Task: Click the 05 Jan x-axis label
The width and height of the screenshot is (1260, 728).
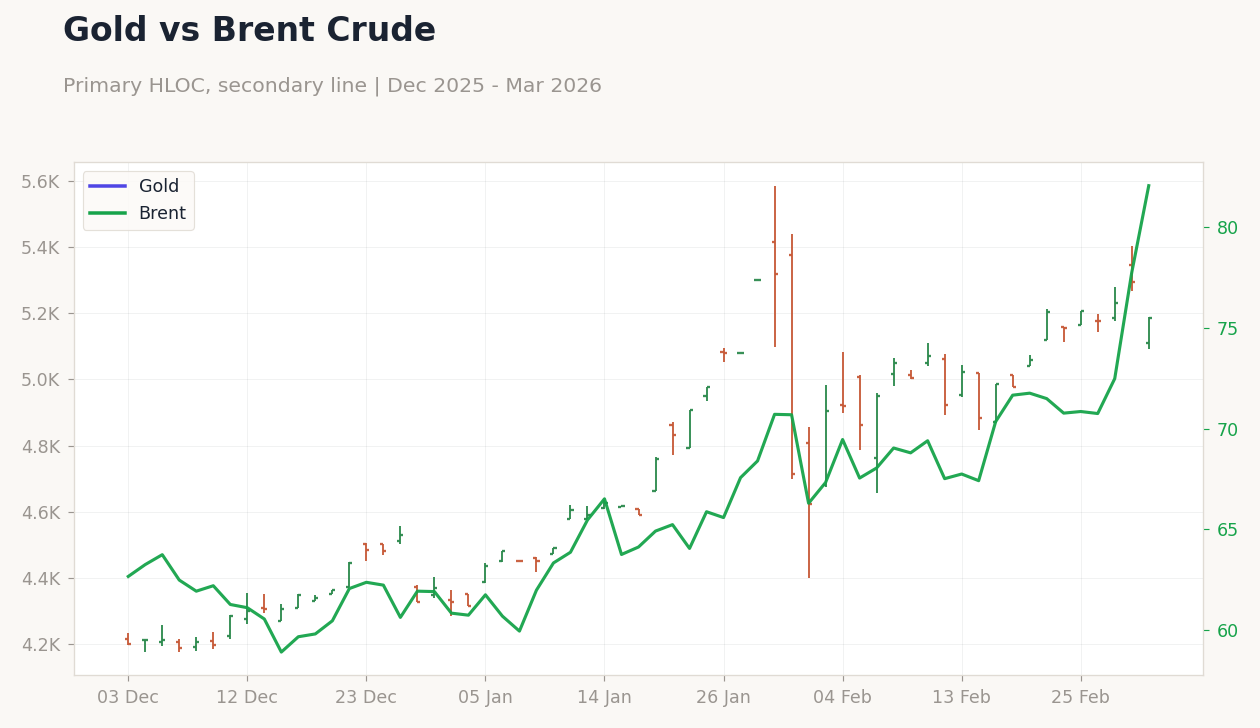Action: [x=485, y=697]
